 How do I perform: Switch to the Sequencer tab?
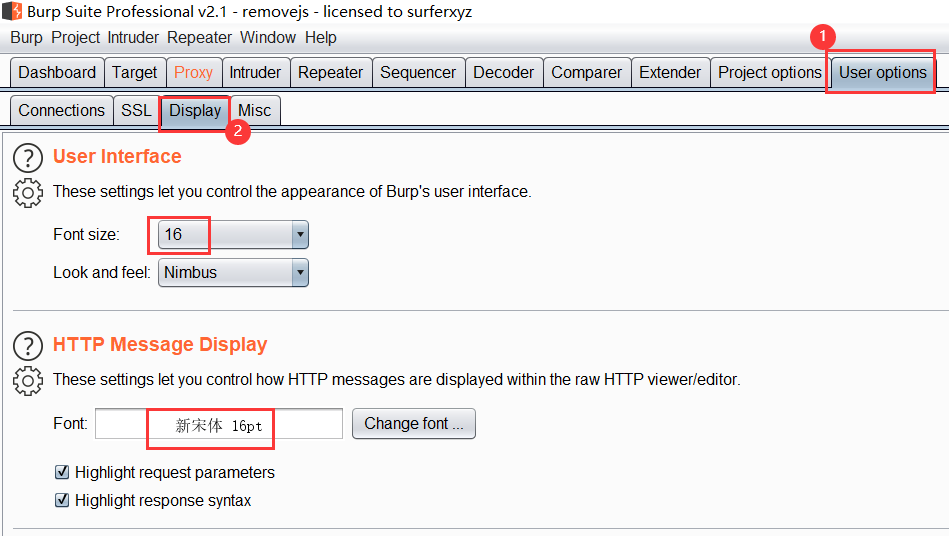coord(418,73)
